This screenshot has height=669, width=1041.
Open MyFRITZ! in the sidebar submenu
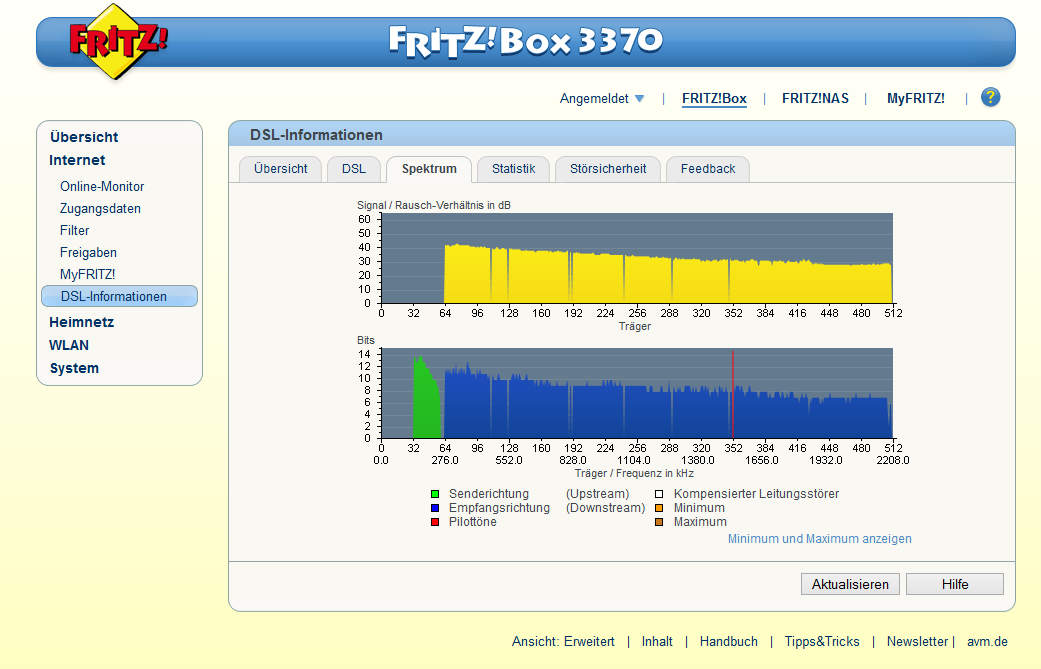[88, 274]
